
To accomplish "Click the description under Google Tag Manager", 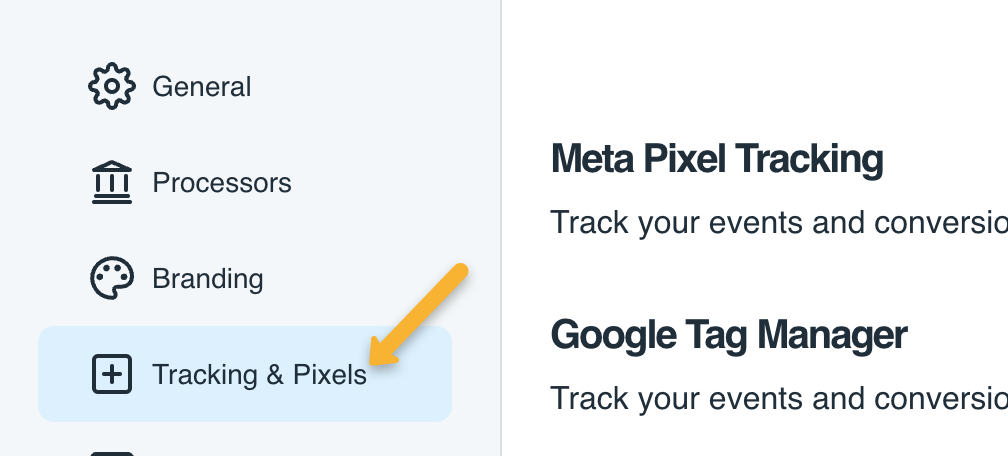I will 778,398.
